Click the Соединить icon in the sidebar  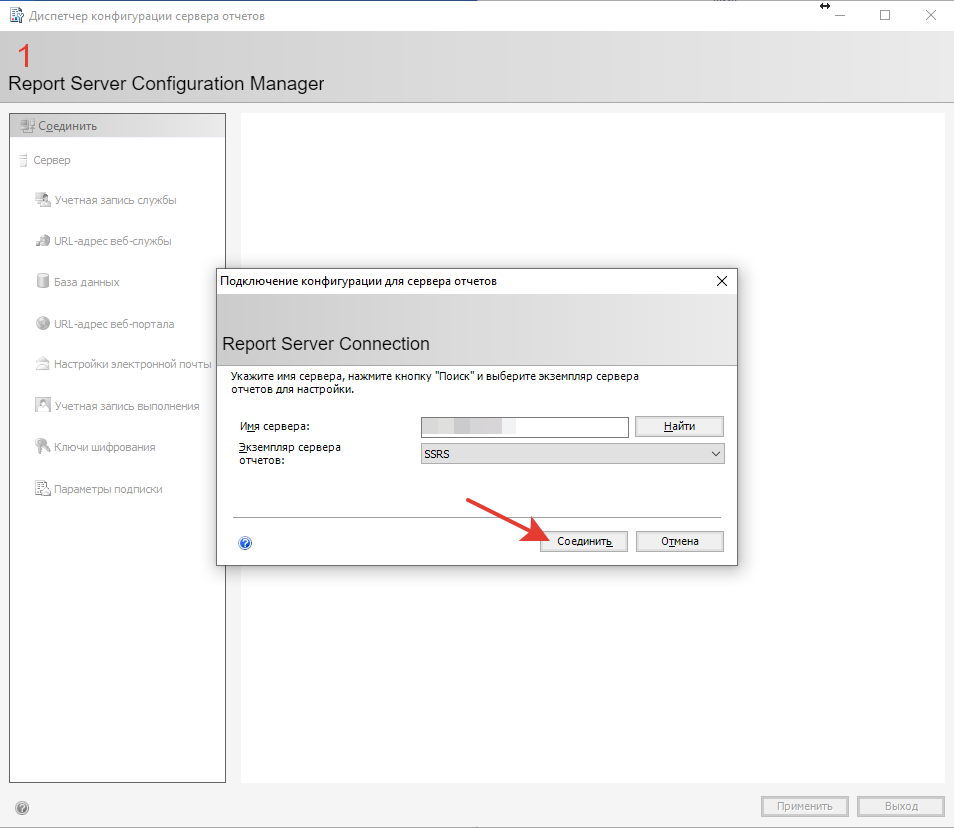tap(27, 126)
